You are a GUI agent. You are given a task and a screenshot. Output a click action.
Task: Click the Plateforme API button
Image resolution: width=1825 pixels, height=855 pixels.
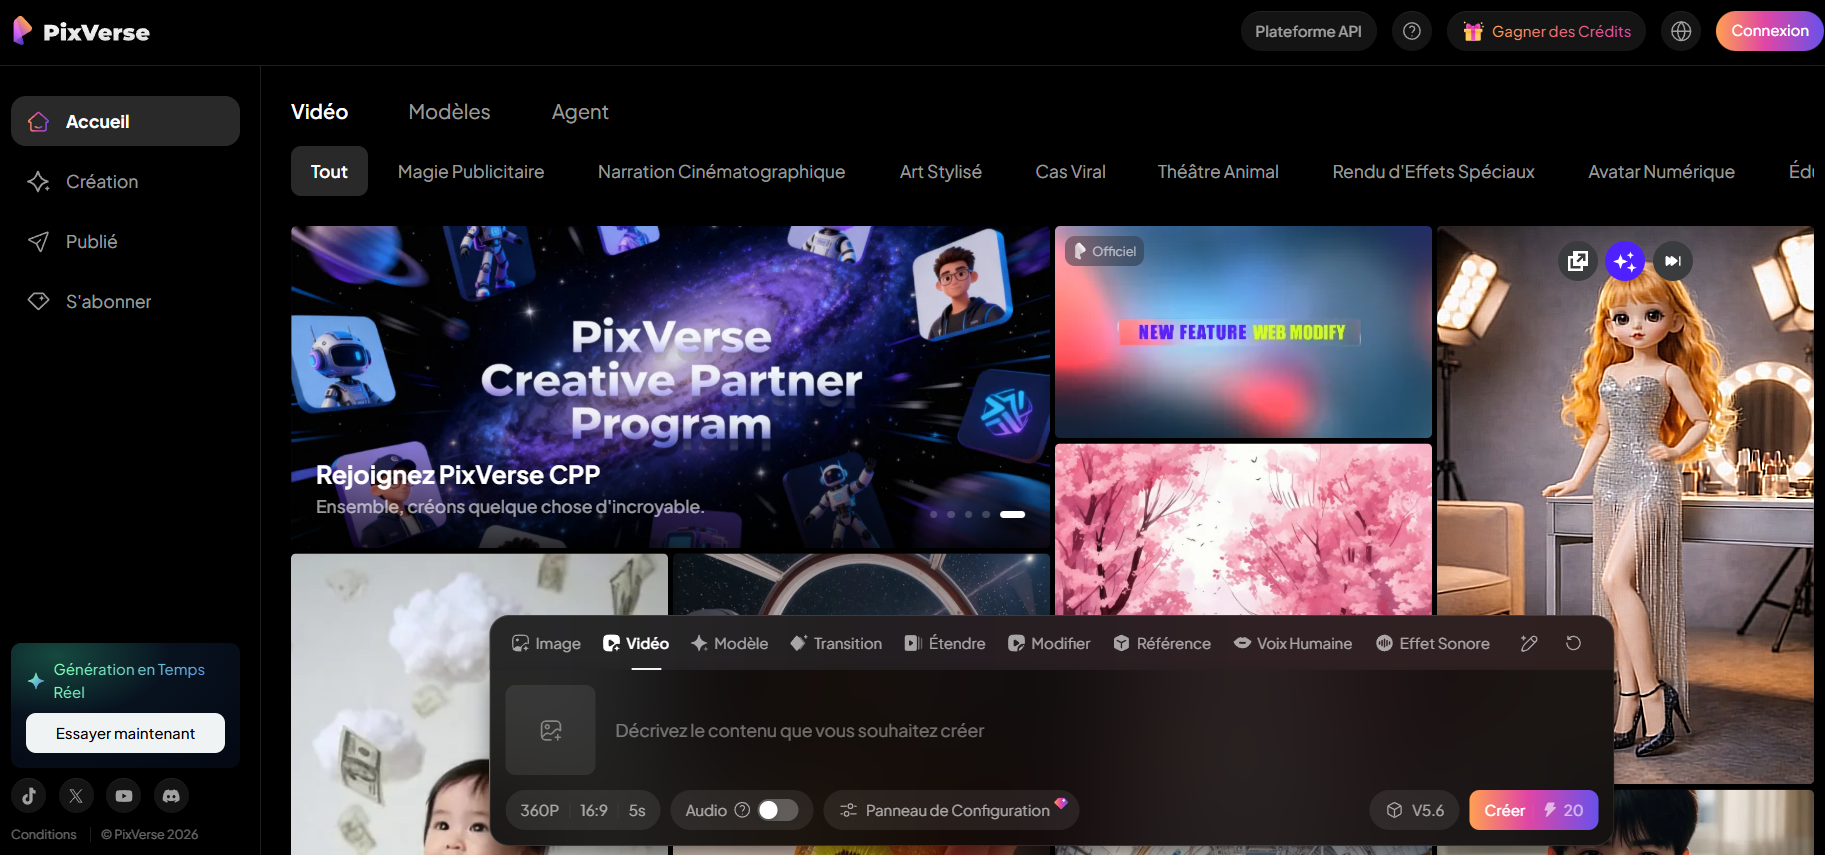coord(1308,31)
